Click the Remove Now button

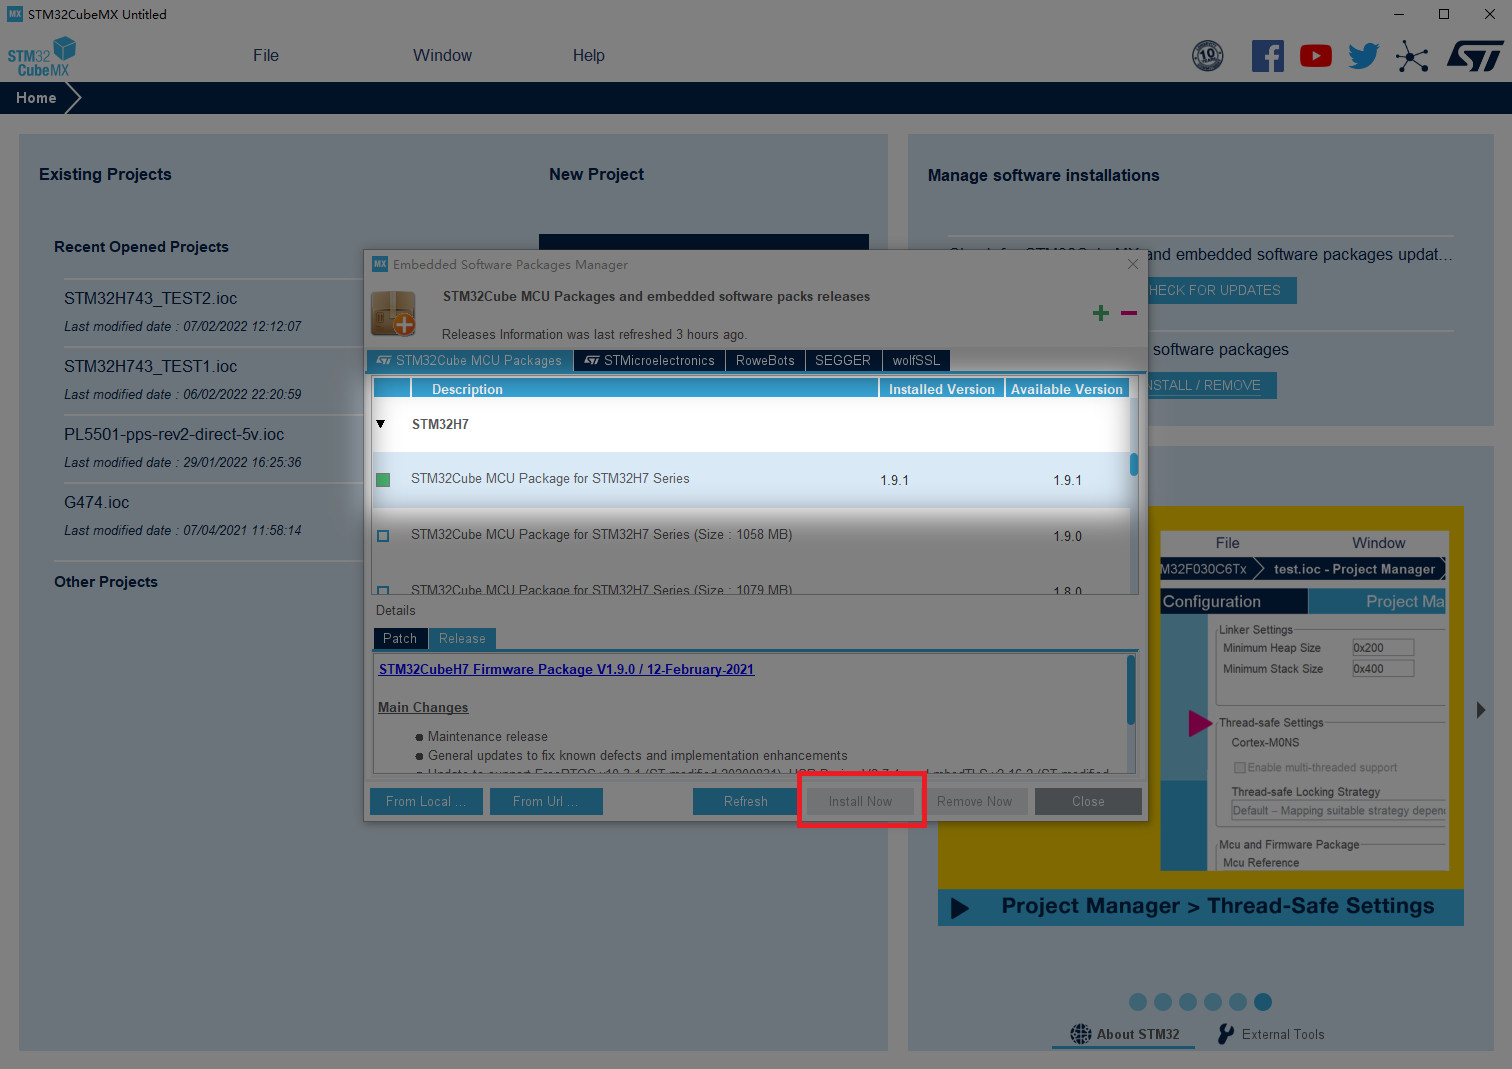point(975,801)
